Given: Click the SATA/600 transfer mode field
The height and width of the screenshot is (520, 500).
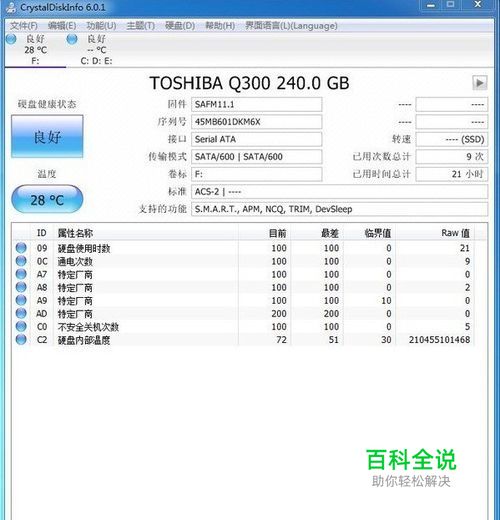Looking at the screenshot, I should [257, 156].
